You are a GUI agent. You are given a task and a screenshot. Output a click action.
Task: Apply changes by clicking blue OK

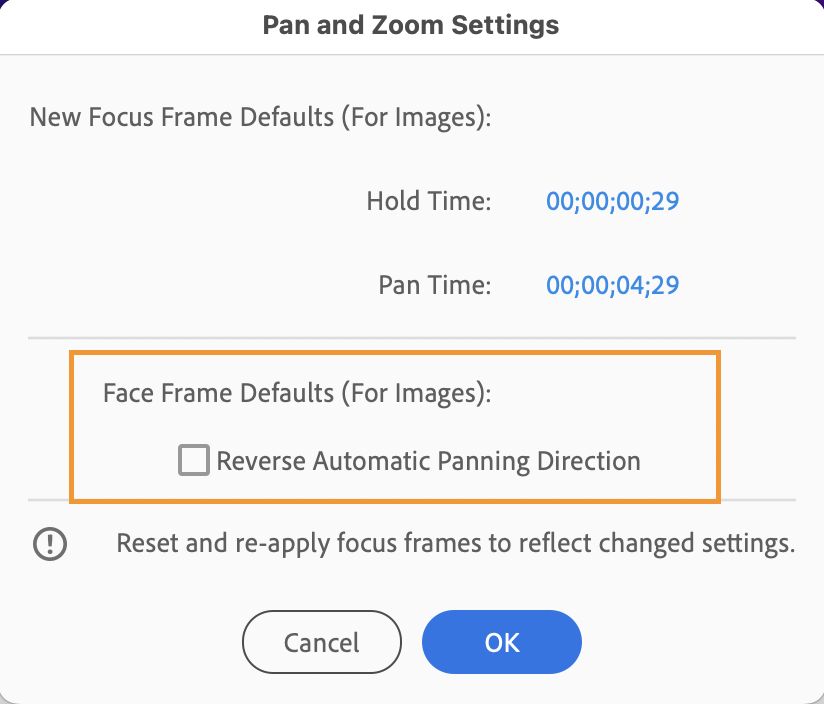click(x=501, y=642)
